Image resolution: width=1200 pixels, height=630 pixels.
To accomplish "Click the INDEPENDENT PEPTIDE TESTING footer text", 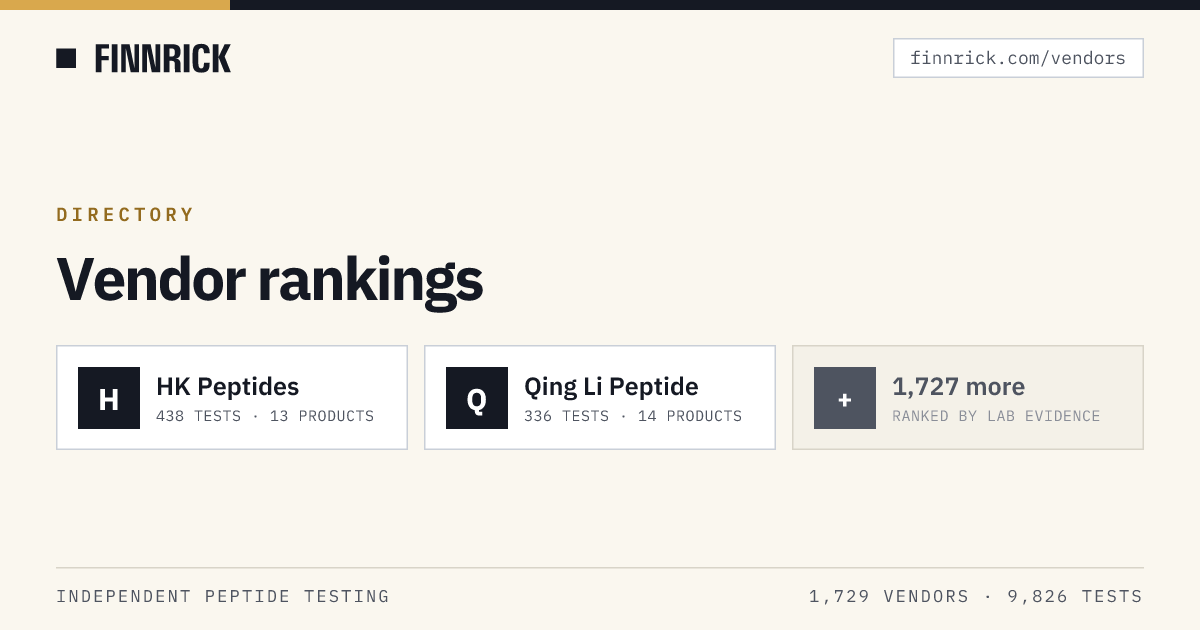I will [223, 597].
